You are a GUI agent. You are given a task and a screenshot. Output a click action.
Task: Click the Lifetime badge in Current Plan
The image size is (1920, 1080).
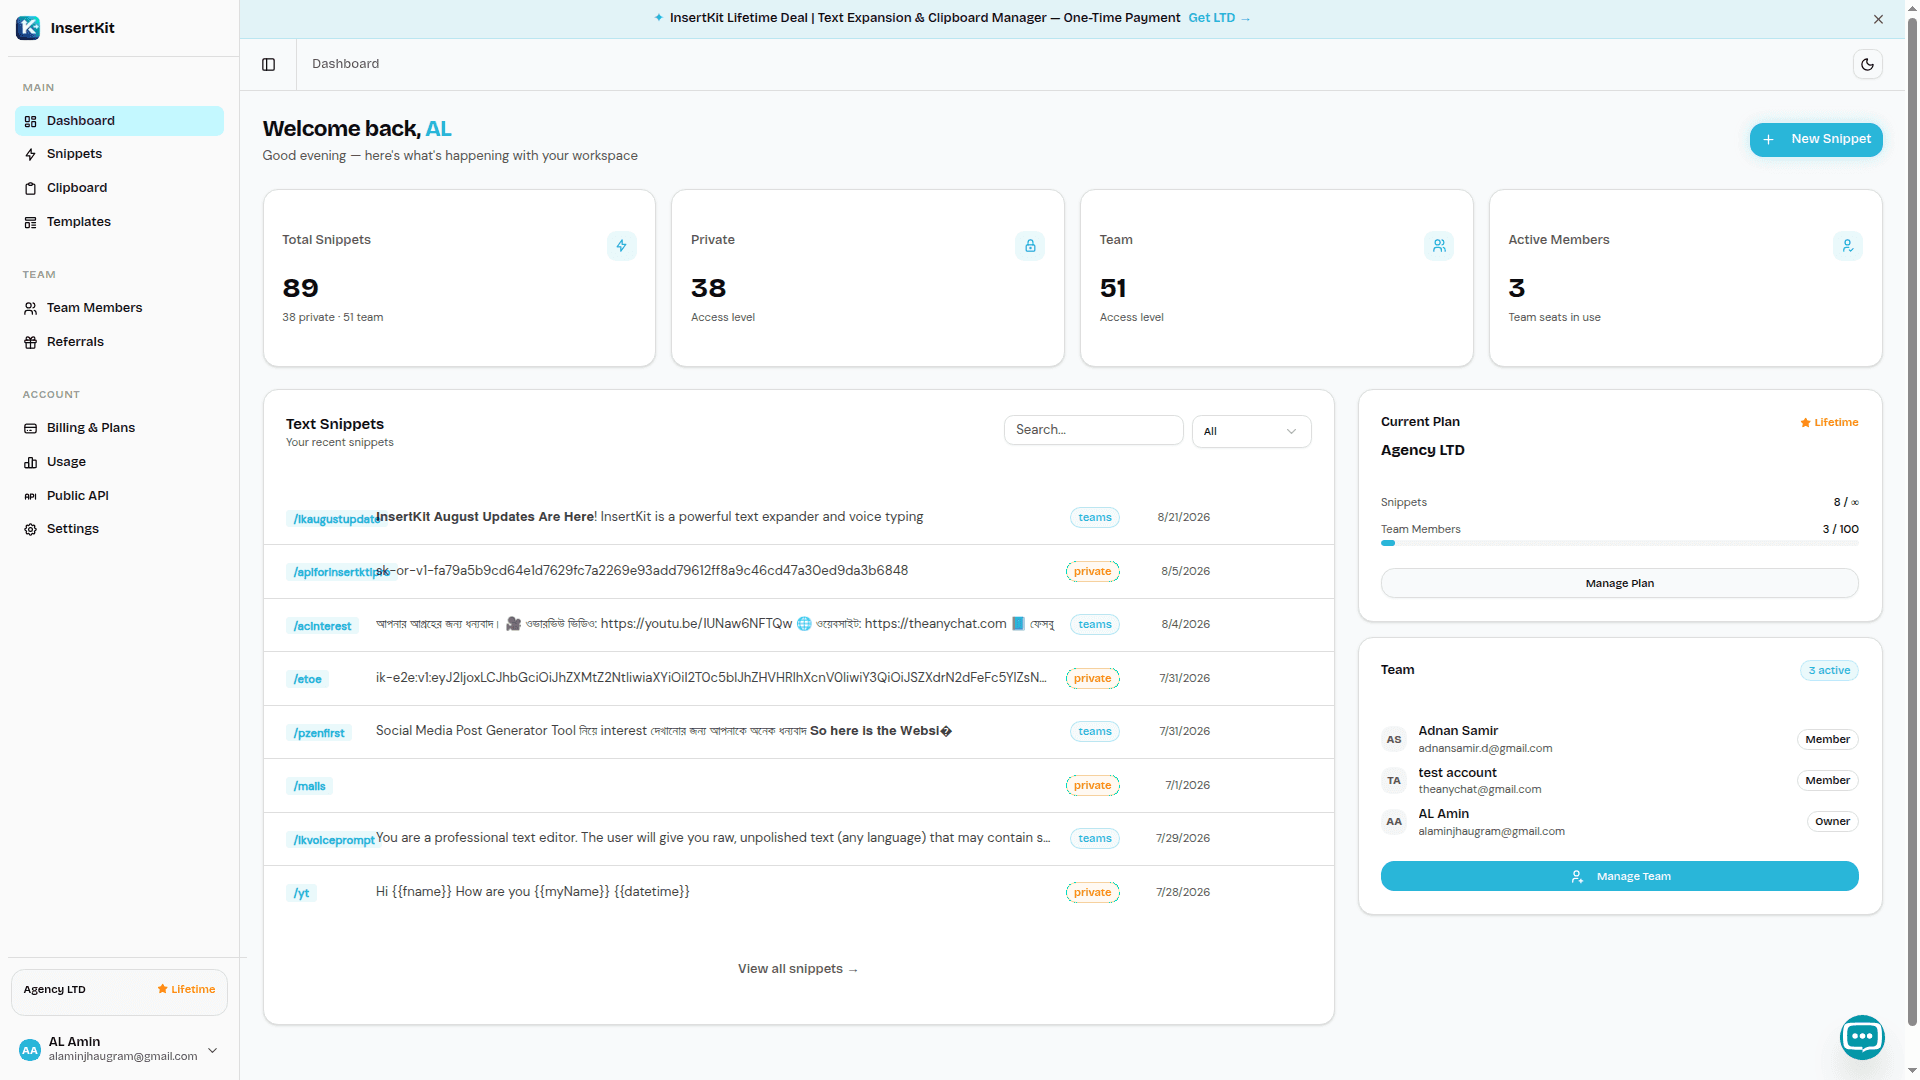tap(1830, 423)
